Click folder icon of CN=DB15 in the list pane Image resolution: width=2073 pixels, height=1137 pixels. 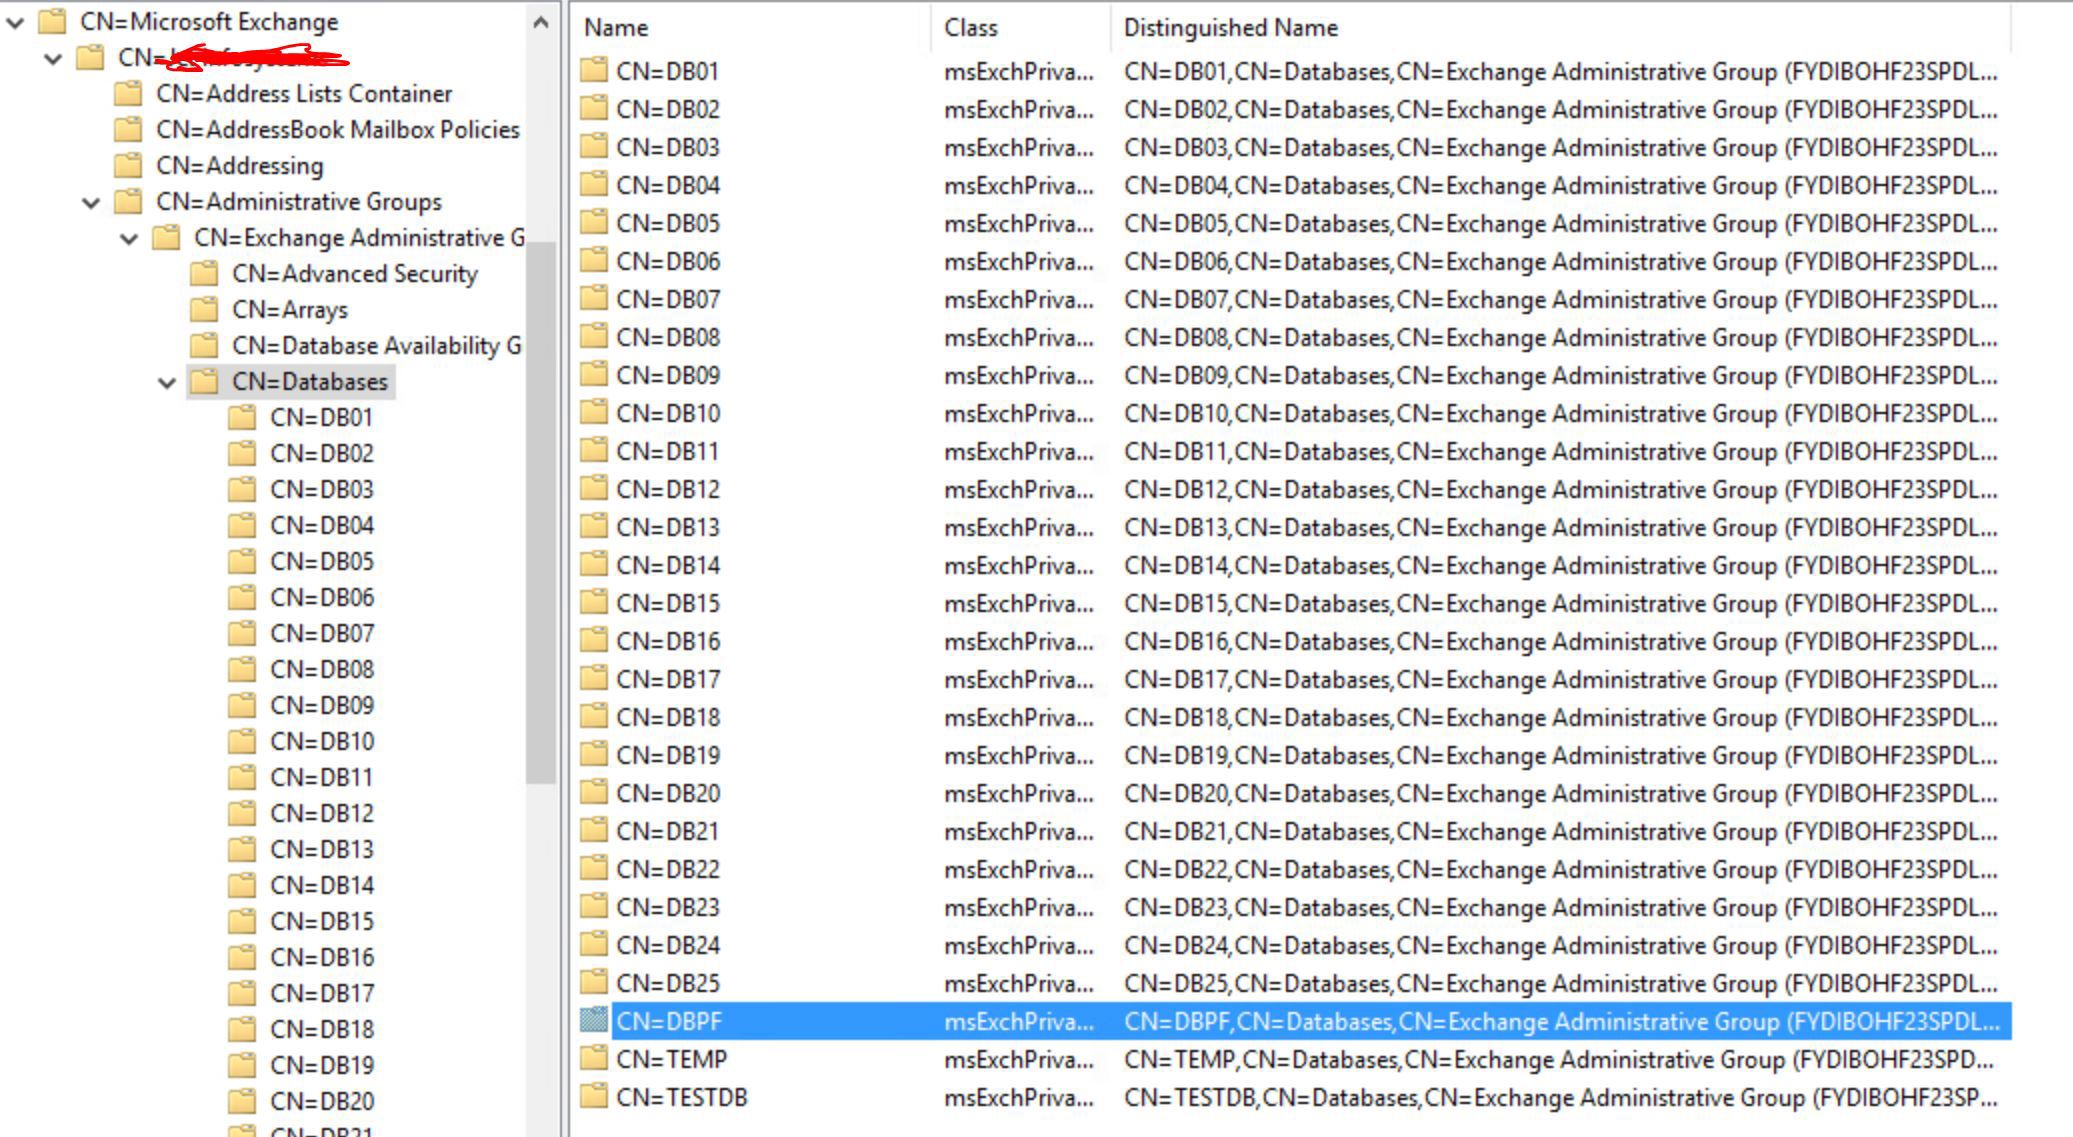click(594, 602)
